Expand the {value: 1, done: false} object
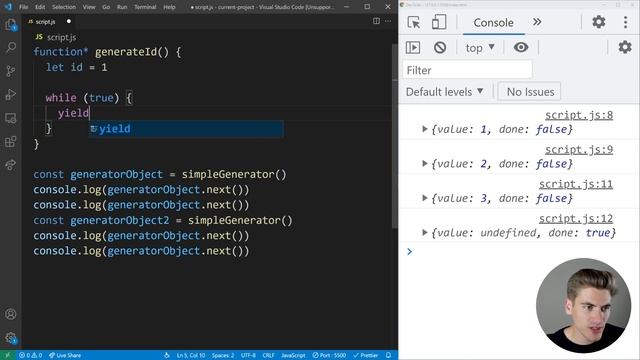The height and width of the screenshot is (360, 640). pos(424,129)
